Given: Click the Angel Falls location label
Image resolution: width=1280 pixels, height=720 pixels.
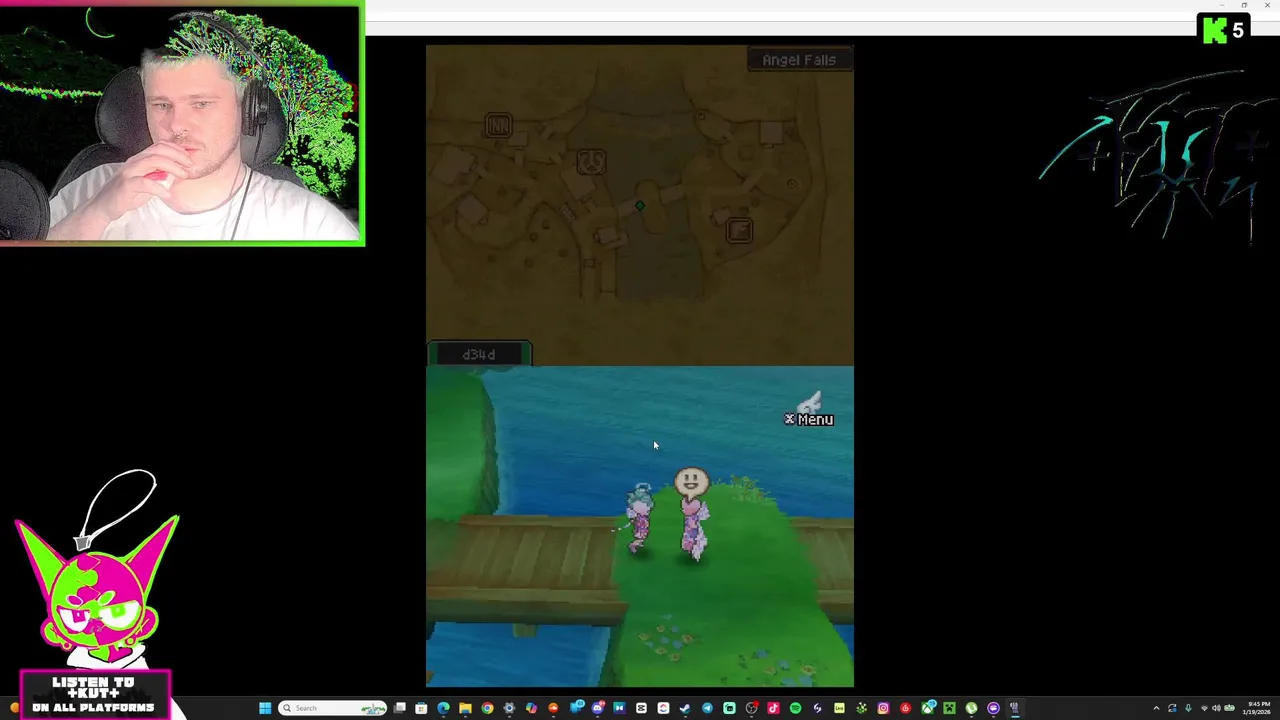Looking at the screenshot, I should click(799, 60).
